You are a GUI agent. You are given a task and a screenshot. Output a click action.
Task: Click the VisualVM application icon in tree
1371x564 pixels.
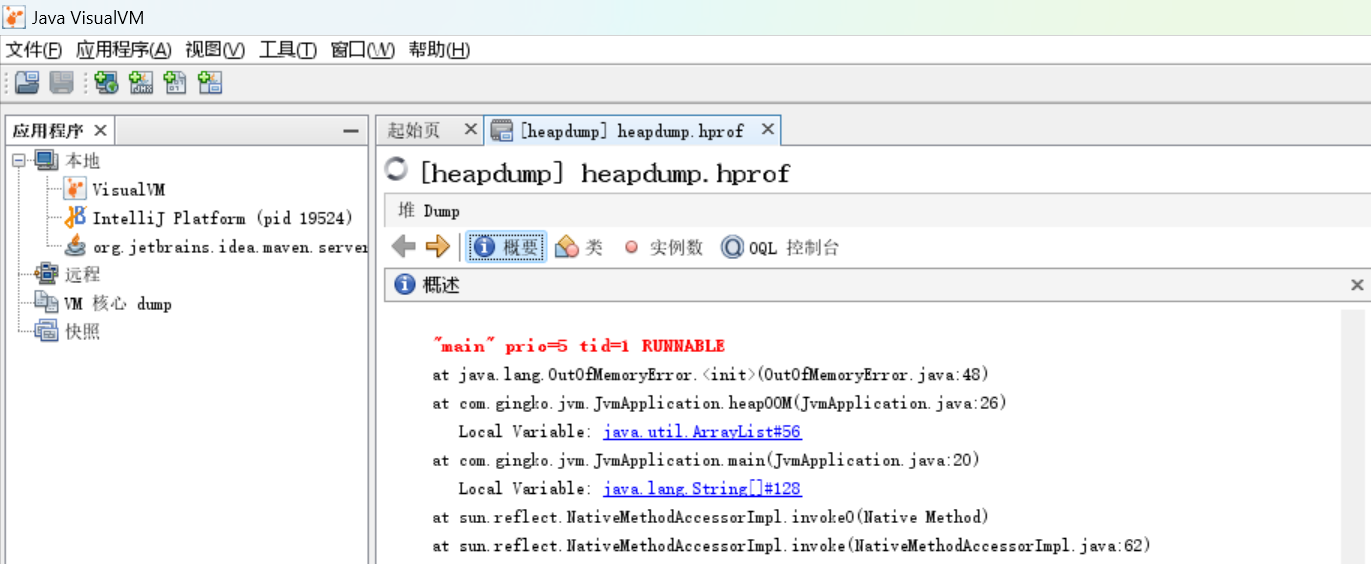[75, 189]
